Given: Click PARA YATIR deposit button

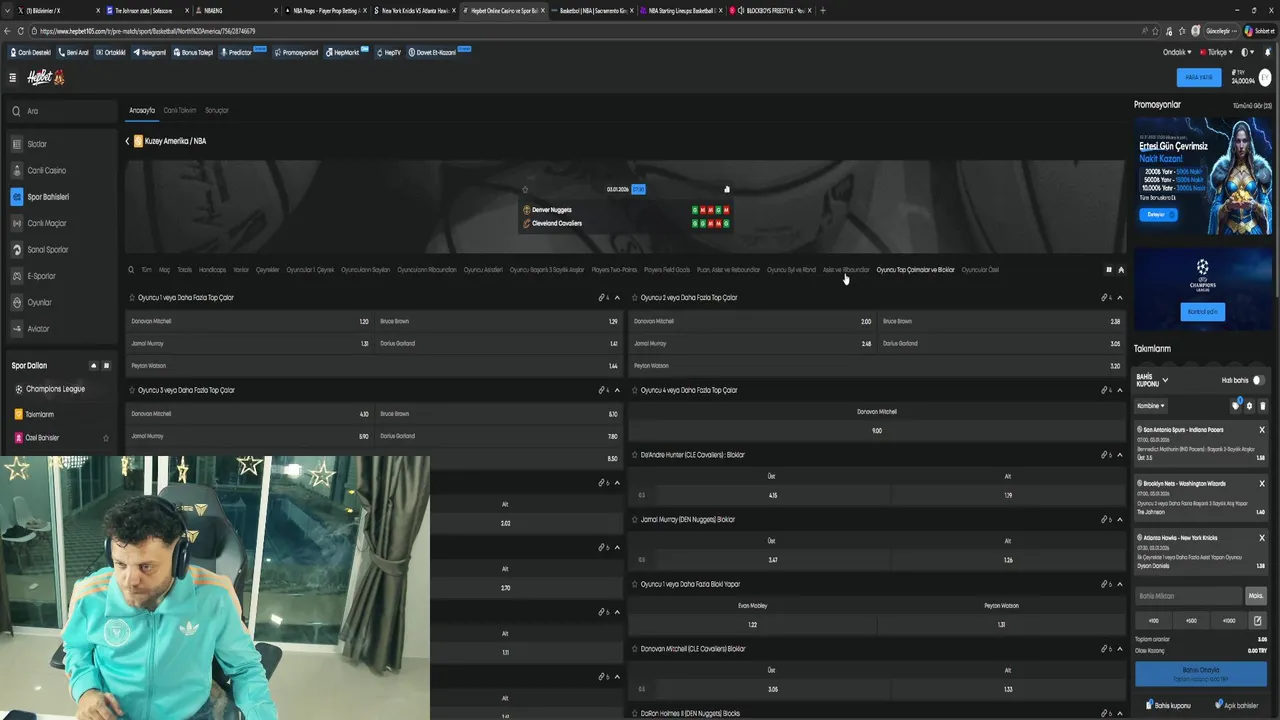Looking at the screenshot, I should [1199, 77].
